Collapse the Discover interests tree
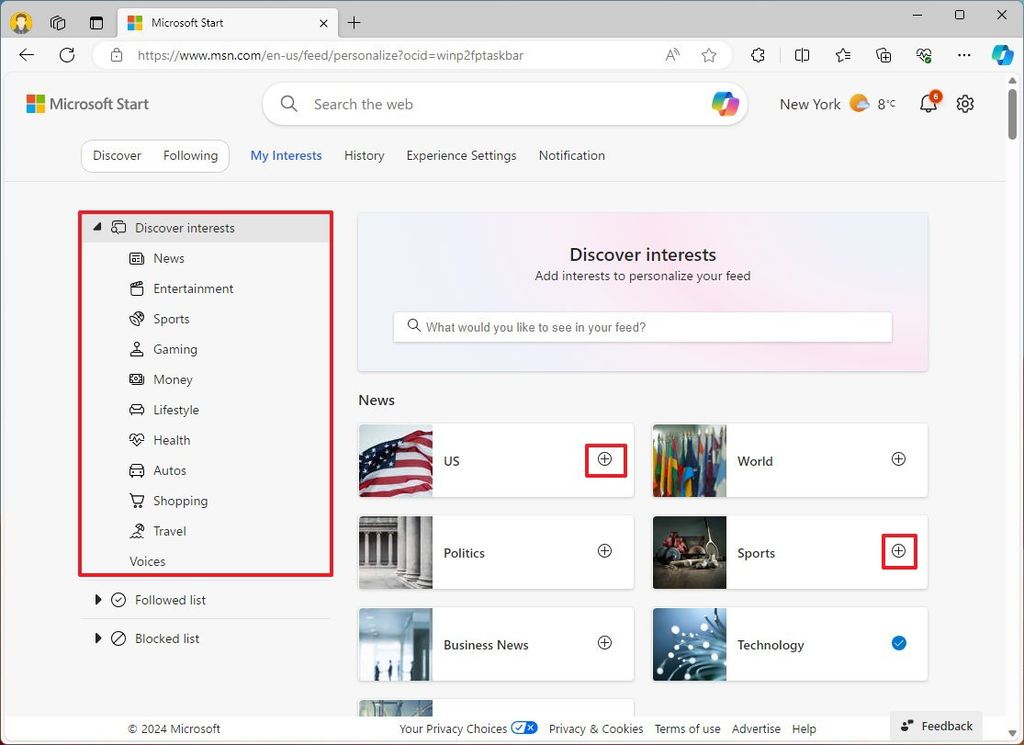This screenshot has width=1024, height=745. 98,227
